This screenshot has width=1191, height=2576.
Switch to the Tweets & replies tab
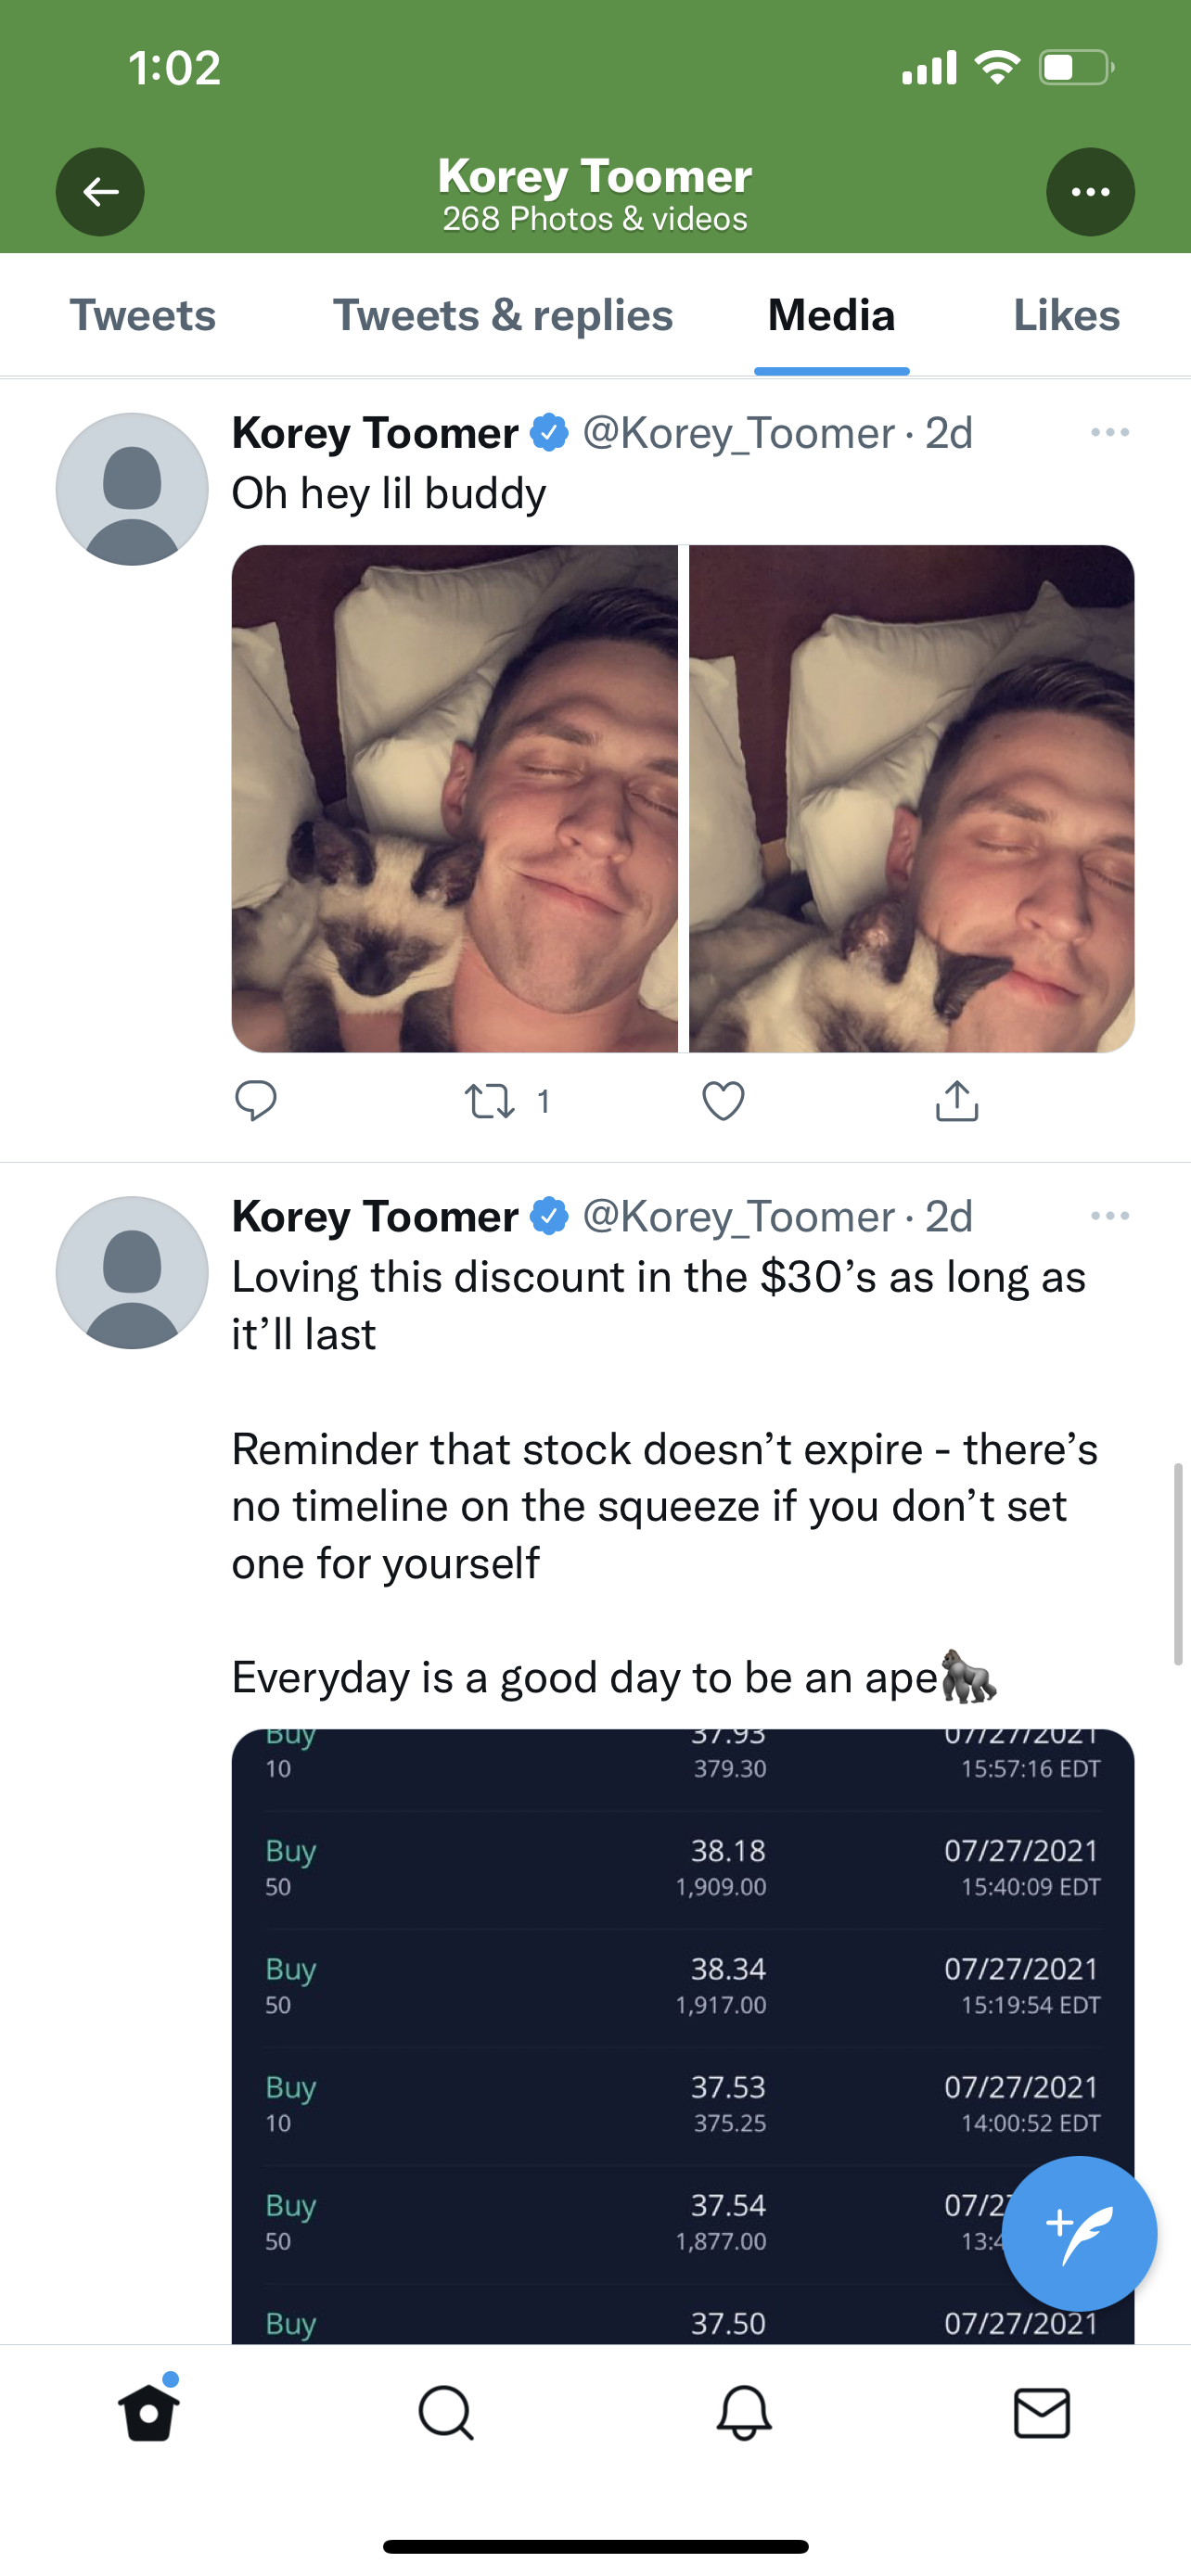(x=503, y=316)
